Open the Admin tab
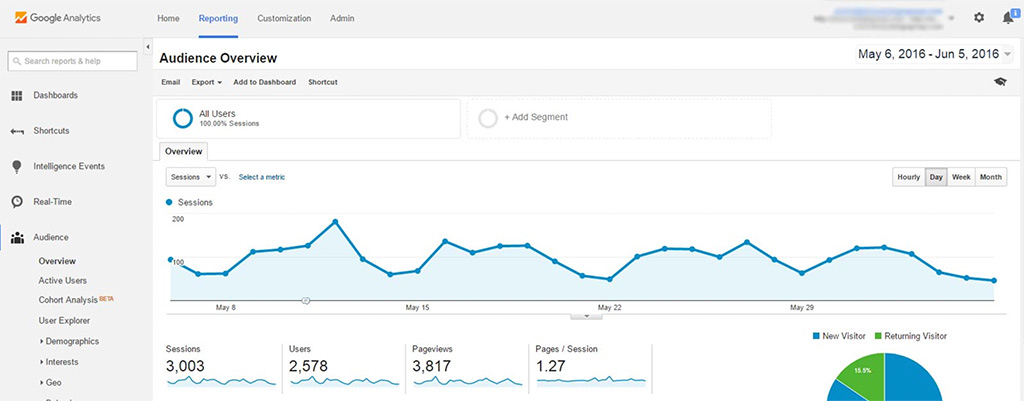1024x401 pixels. coord(342,18)
